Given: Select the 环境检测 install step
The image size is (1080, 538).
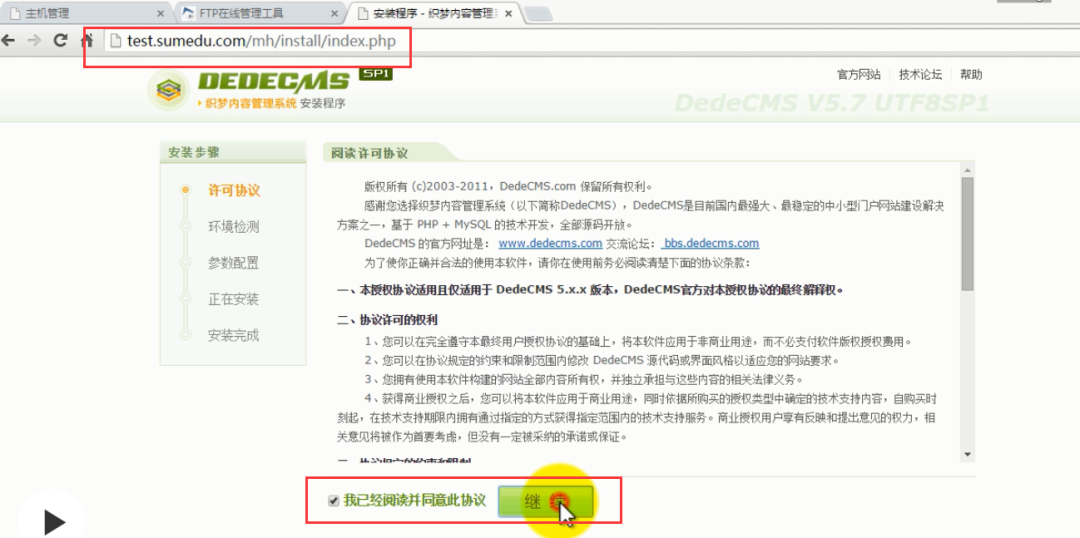Looking at the screenshot, I should tap(233, 227).
